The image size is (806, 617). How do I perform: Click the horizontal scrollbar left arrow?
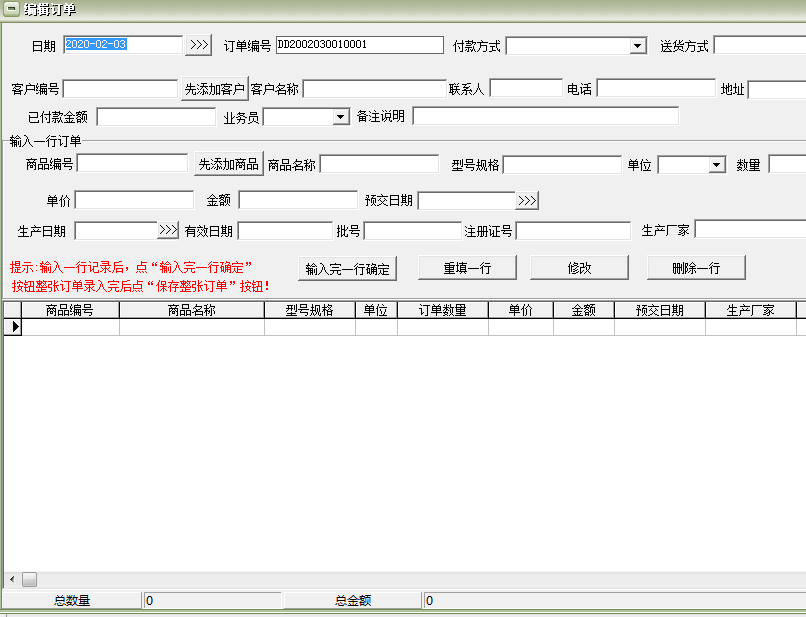12,579
